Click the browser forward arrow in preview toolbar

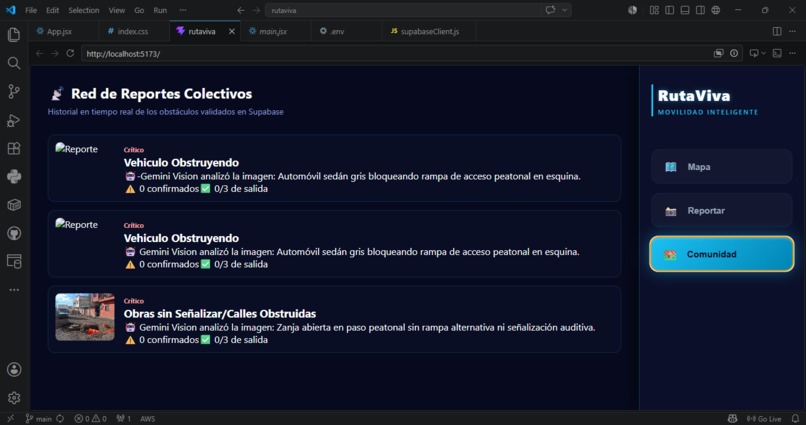[54, 53]
